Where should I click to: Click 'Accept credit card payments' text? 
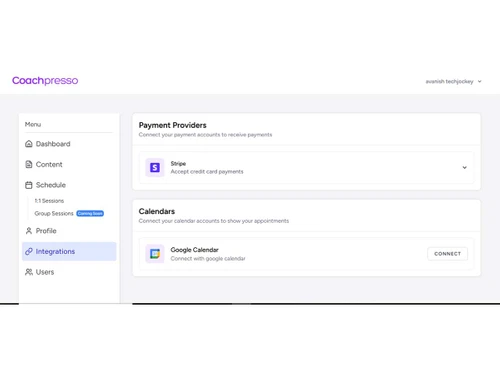click(x=207, y=172)
